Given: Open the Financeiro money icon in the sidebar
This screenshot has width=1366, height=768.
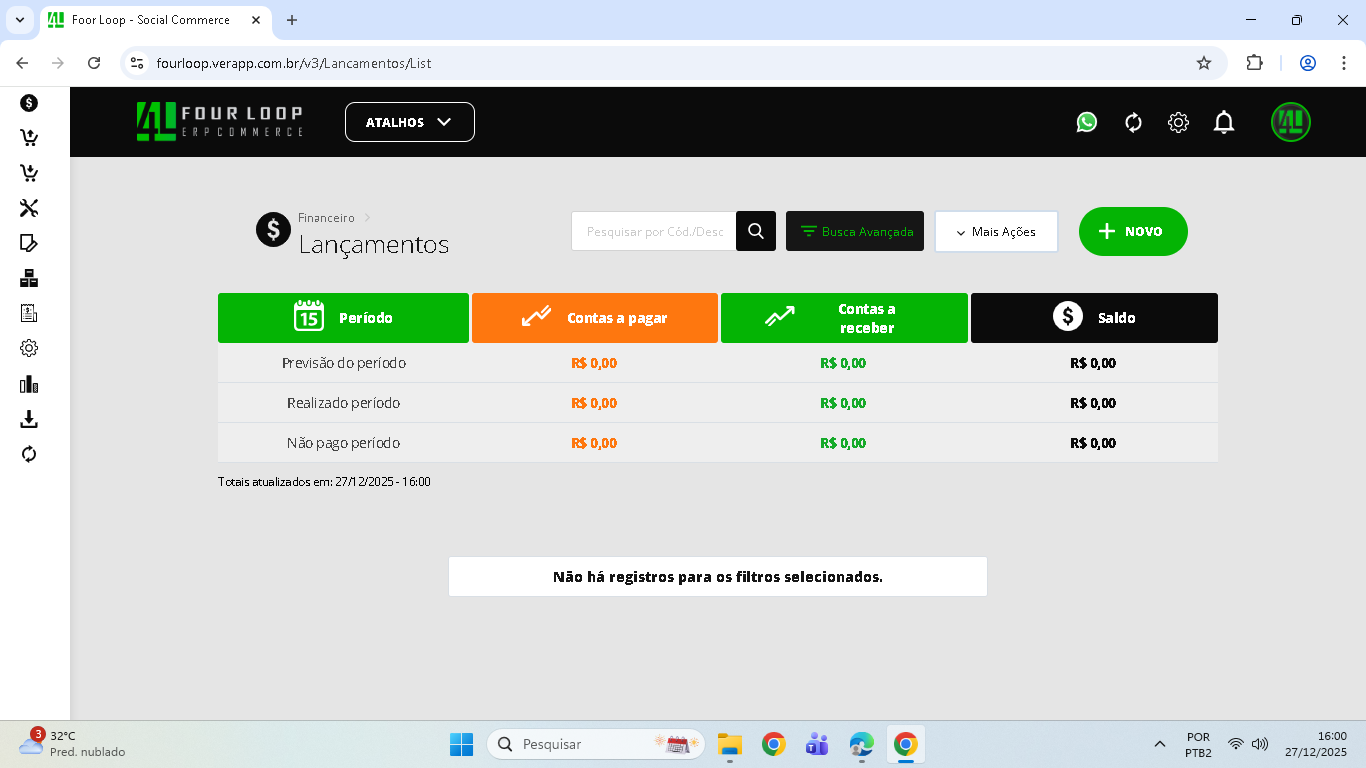Looking at the screenshot, I should tap(29, 102).
